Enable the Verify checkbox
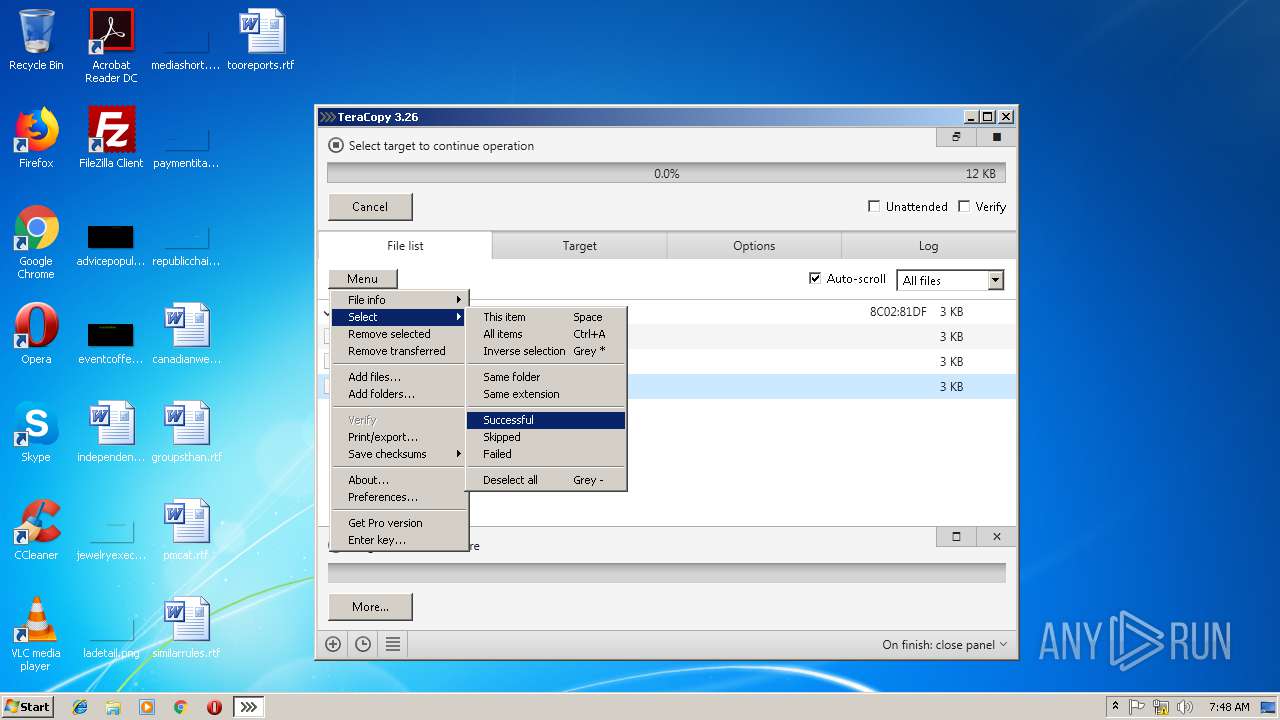The height and width of the screenshot is (720, 1280). click(x=964, y=206)
